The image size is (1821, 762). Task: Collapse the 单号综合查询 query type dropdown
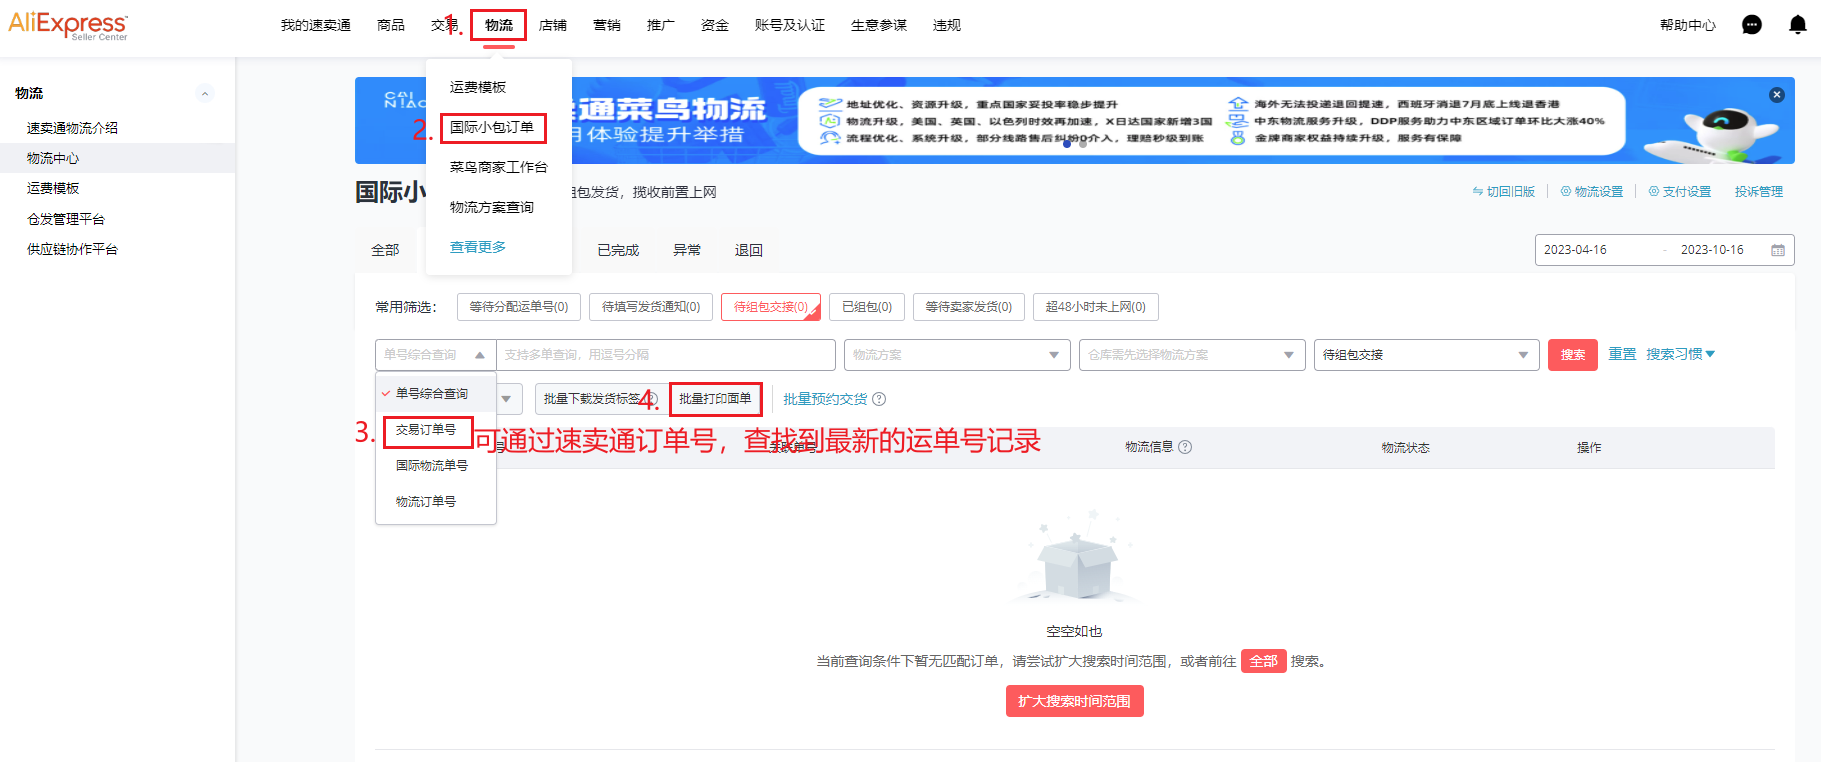click(436, 355)
